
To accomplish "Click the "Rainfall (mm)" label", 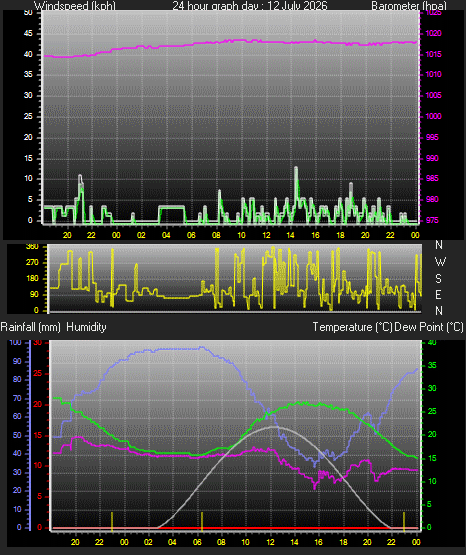I will [x=30, y=327].
